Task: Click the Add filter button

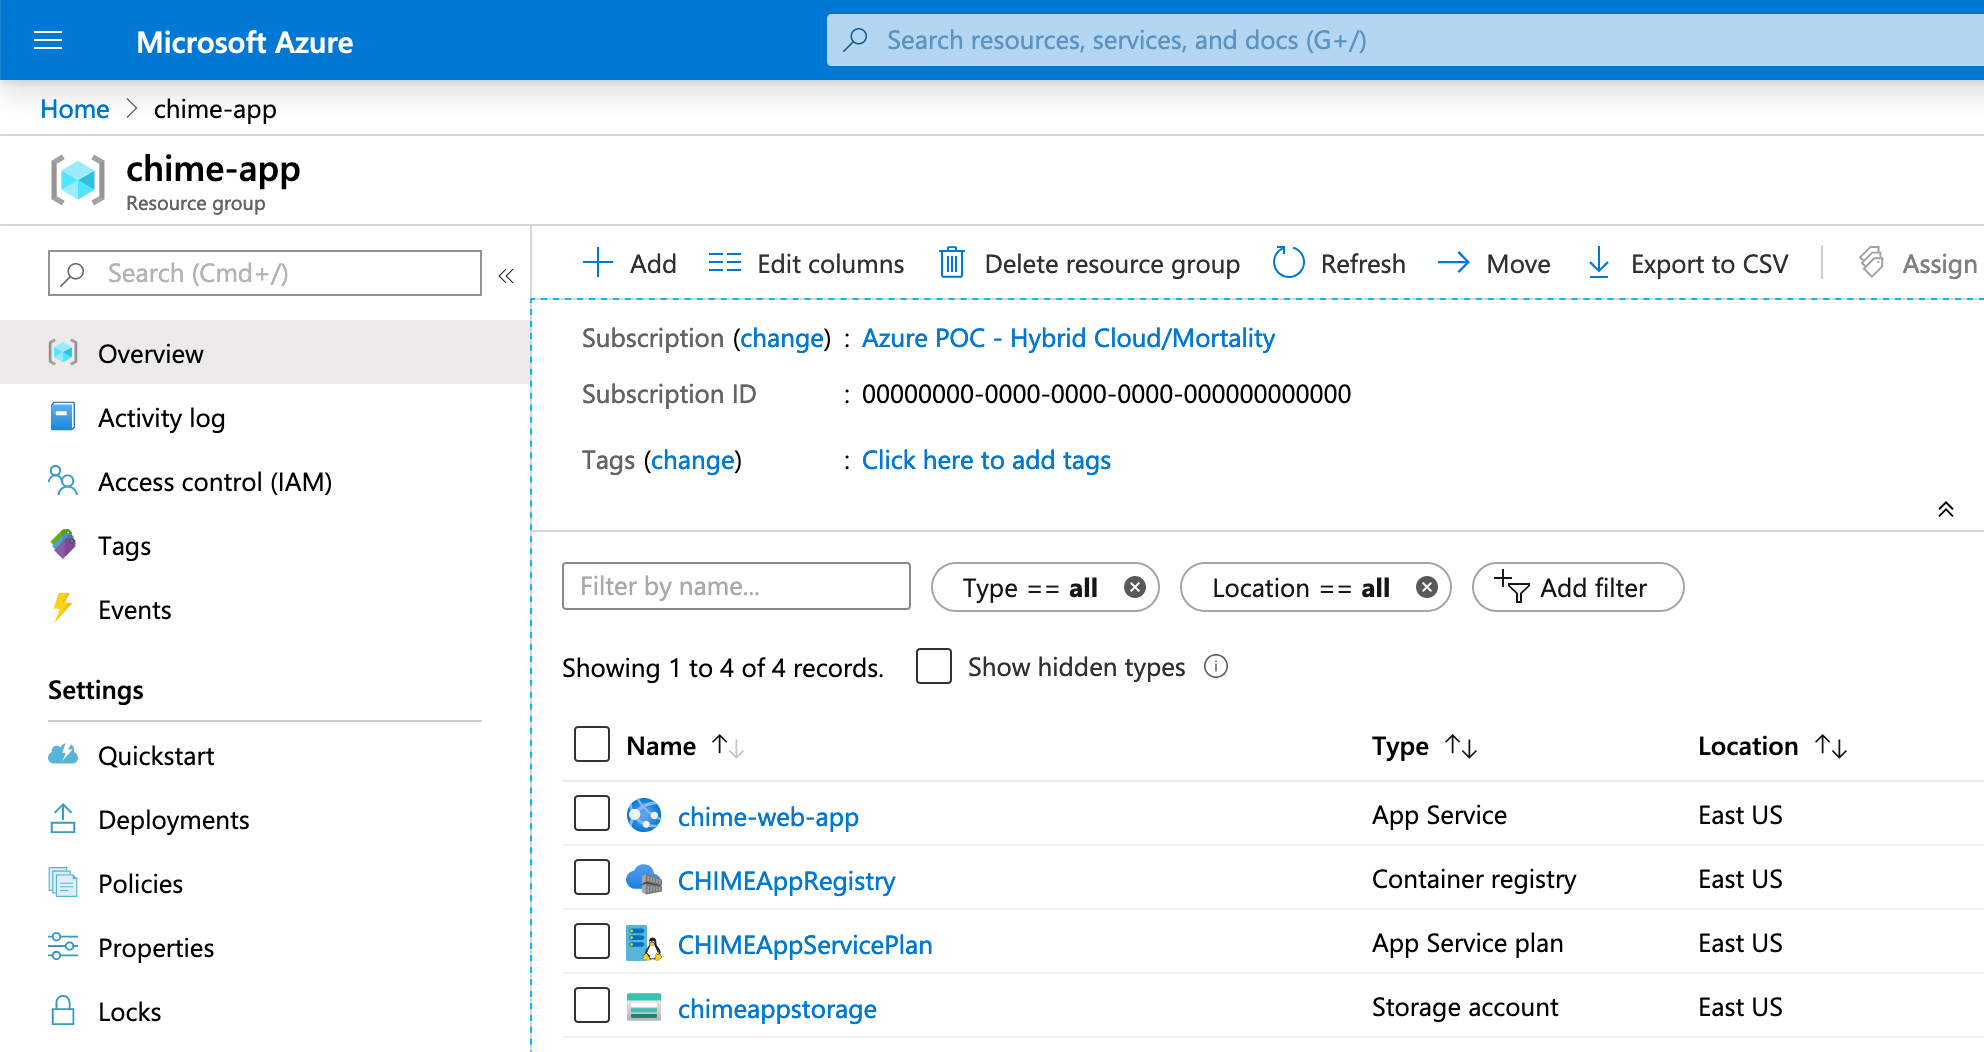Action: [x=1578, y=587]
